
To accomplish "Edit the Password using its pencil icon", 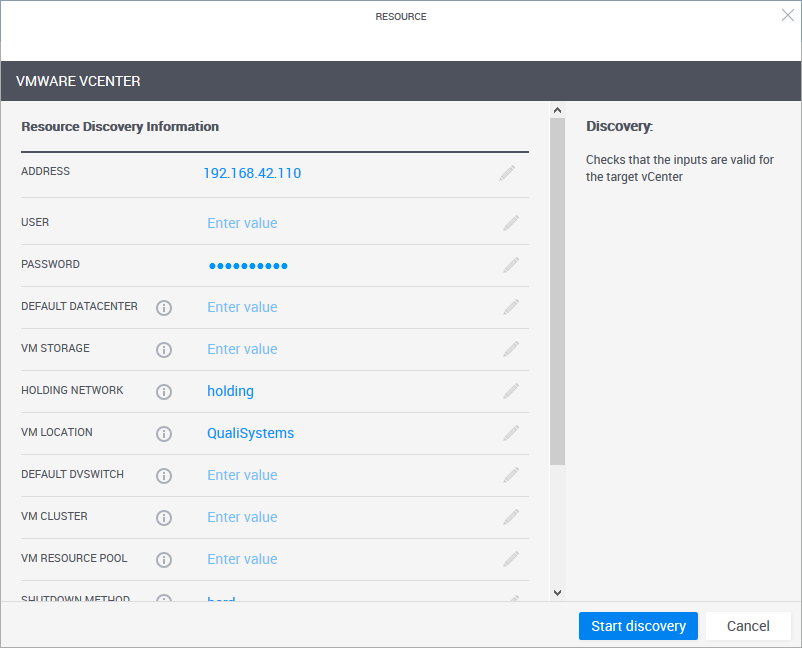I will [511, 265].
